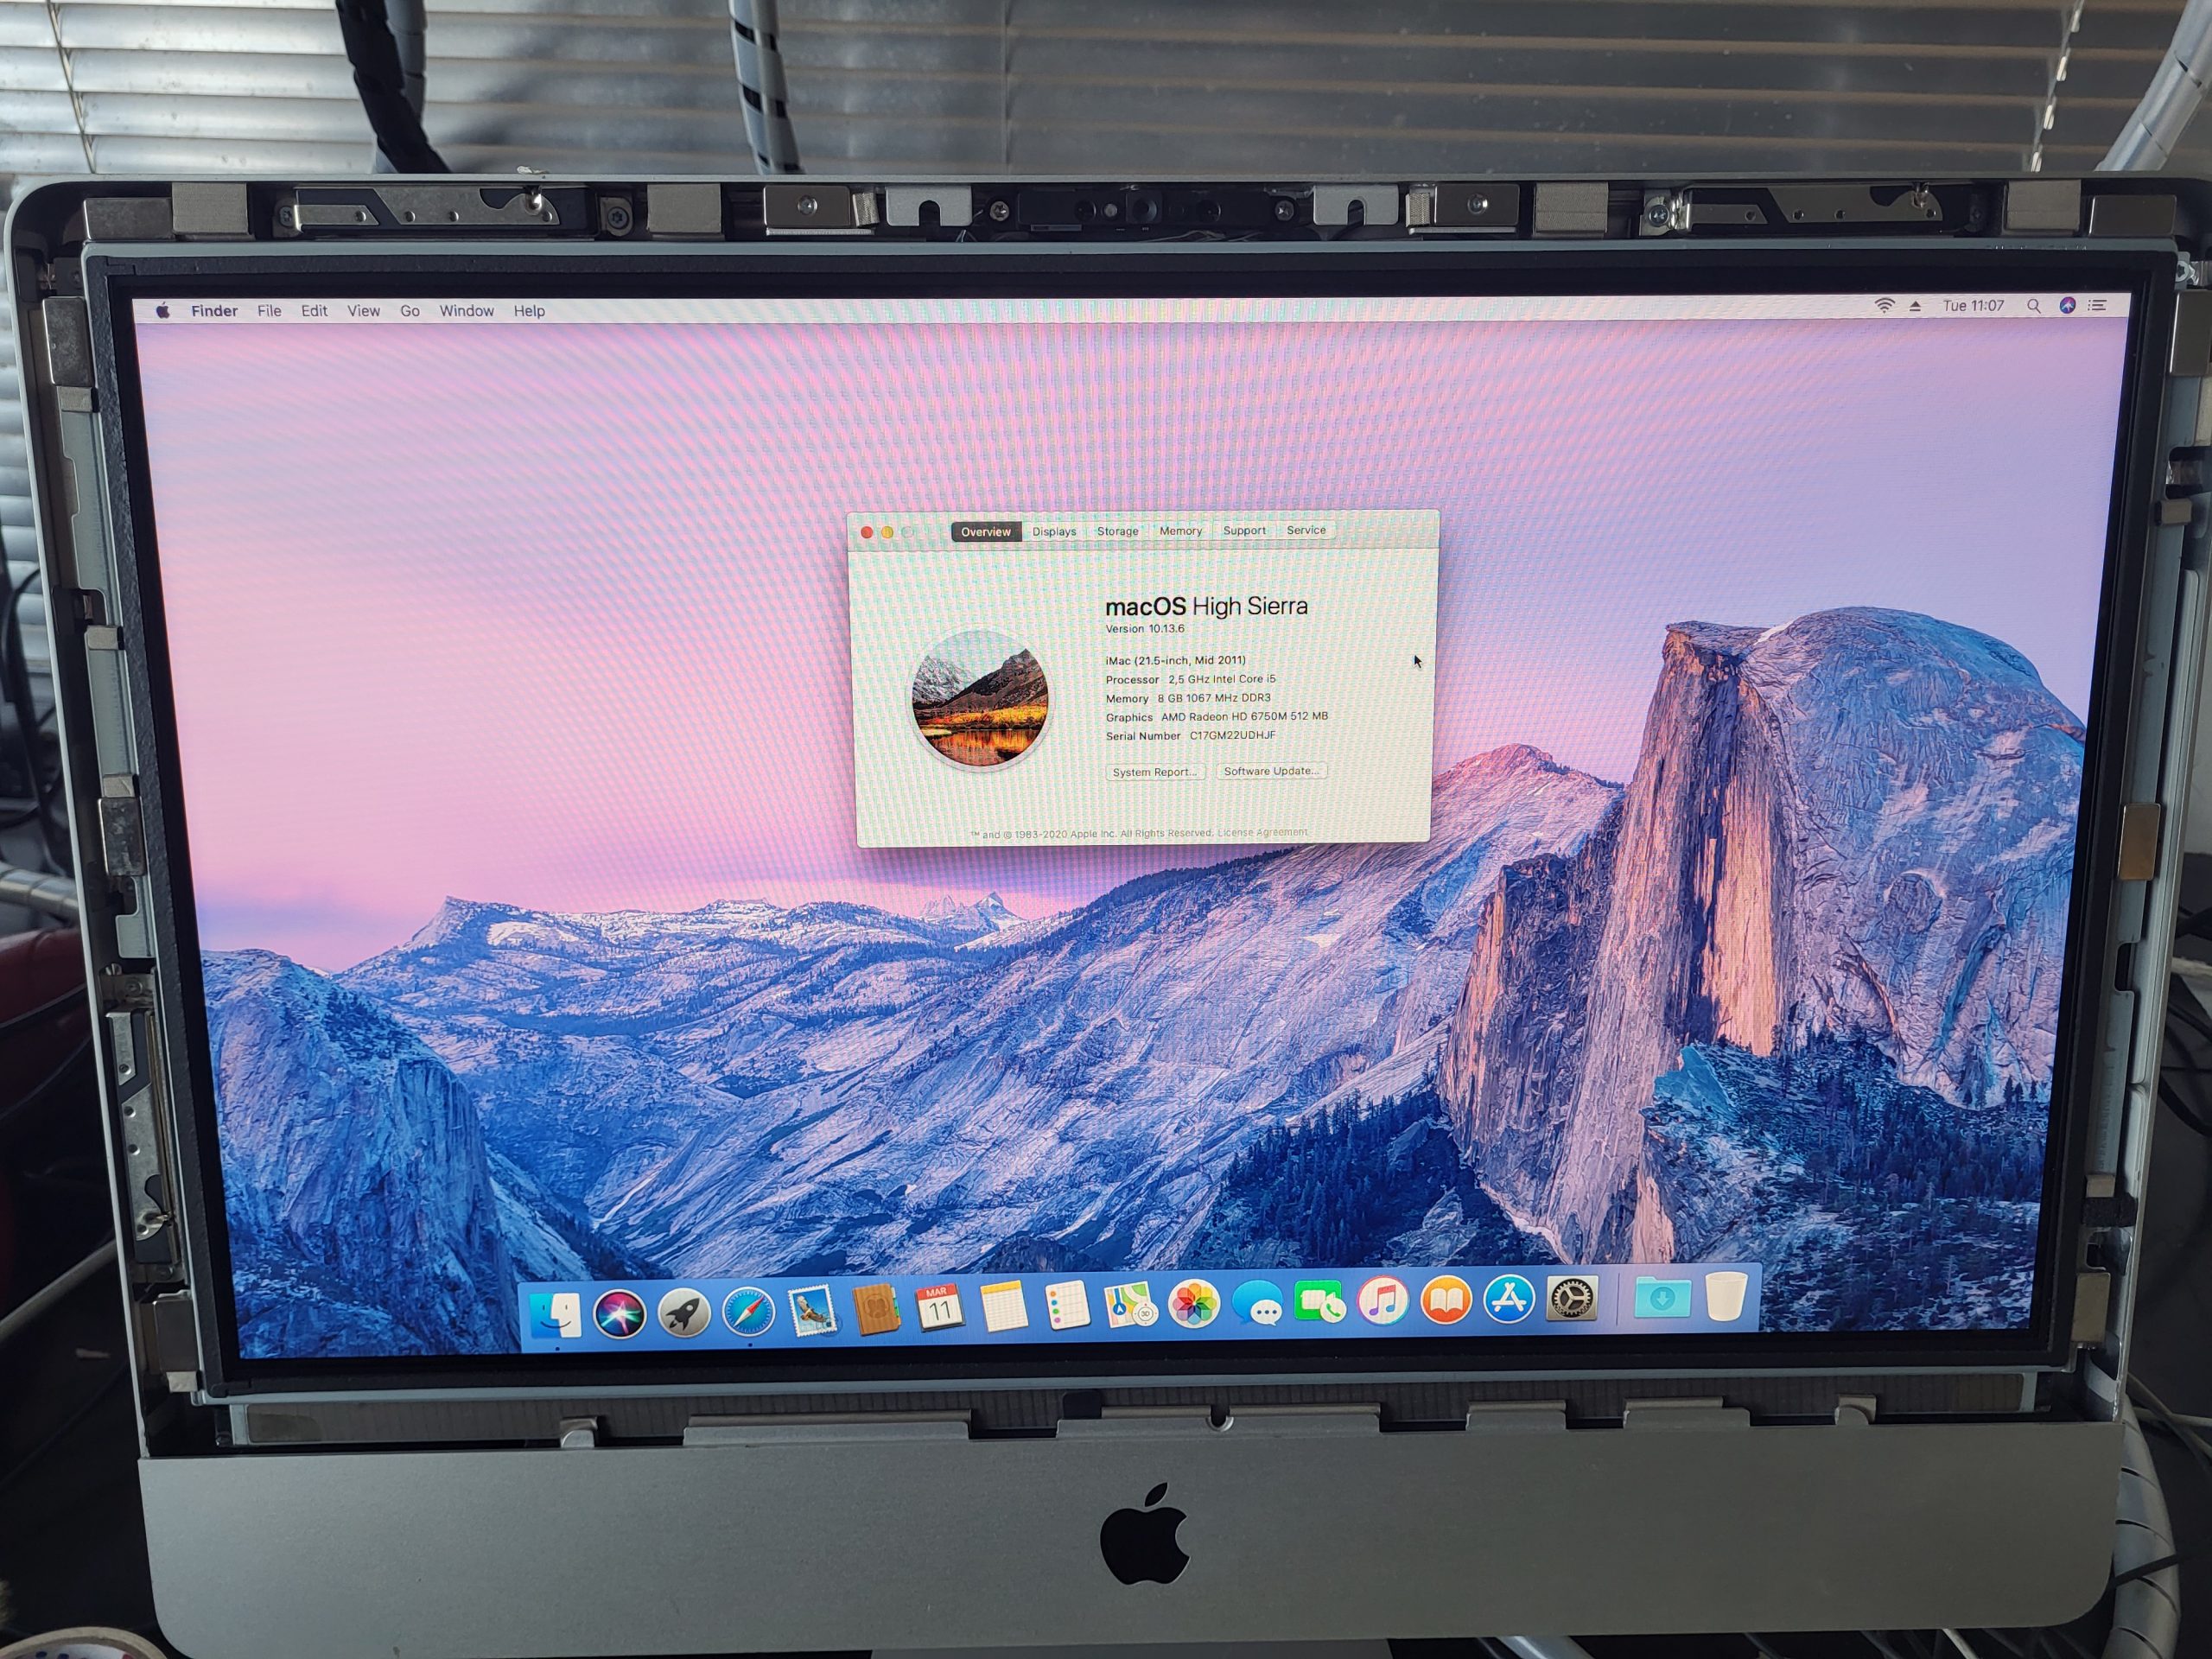Close the About This Mac window
The width and height of the screenshot is (2212, 1659).
click(867, 533)
